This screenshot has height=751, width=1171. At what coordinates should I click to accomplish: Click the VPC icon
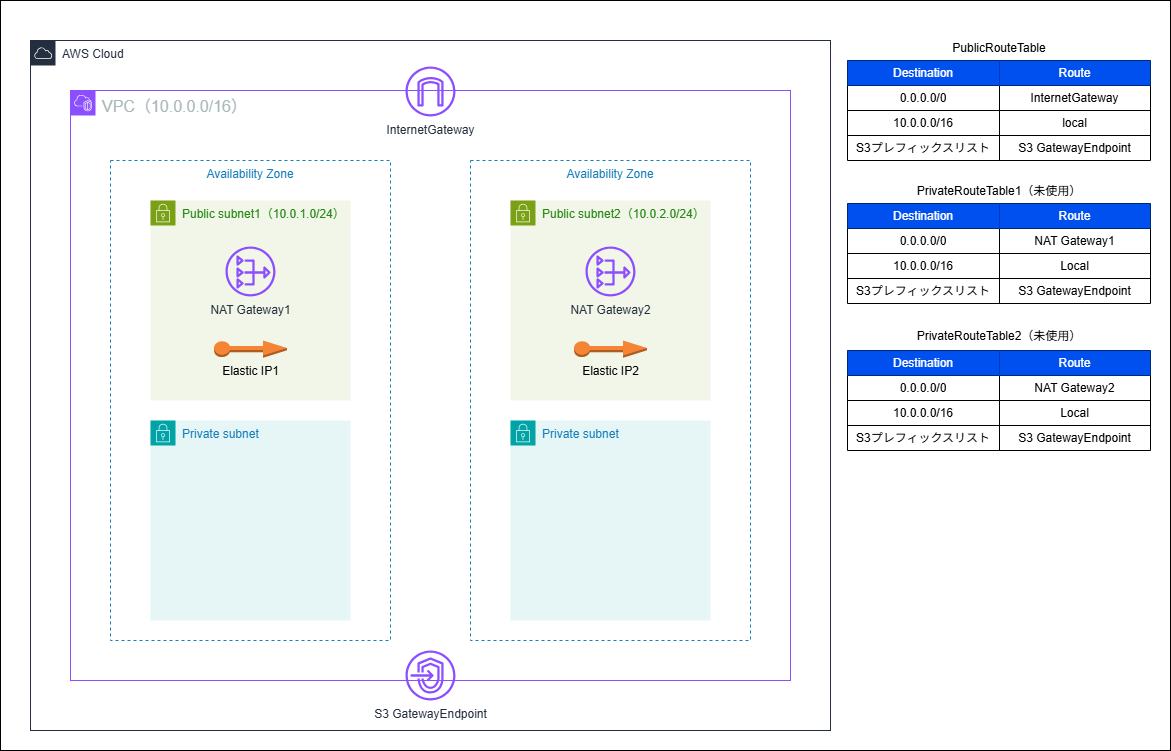[x=82, y=103]
